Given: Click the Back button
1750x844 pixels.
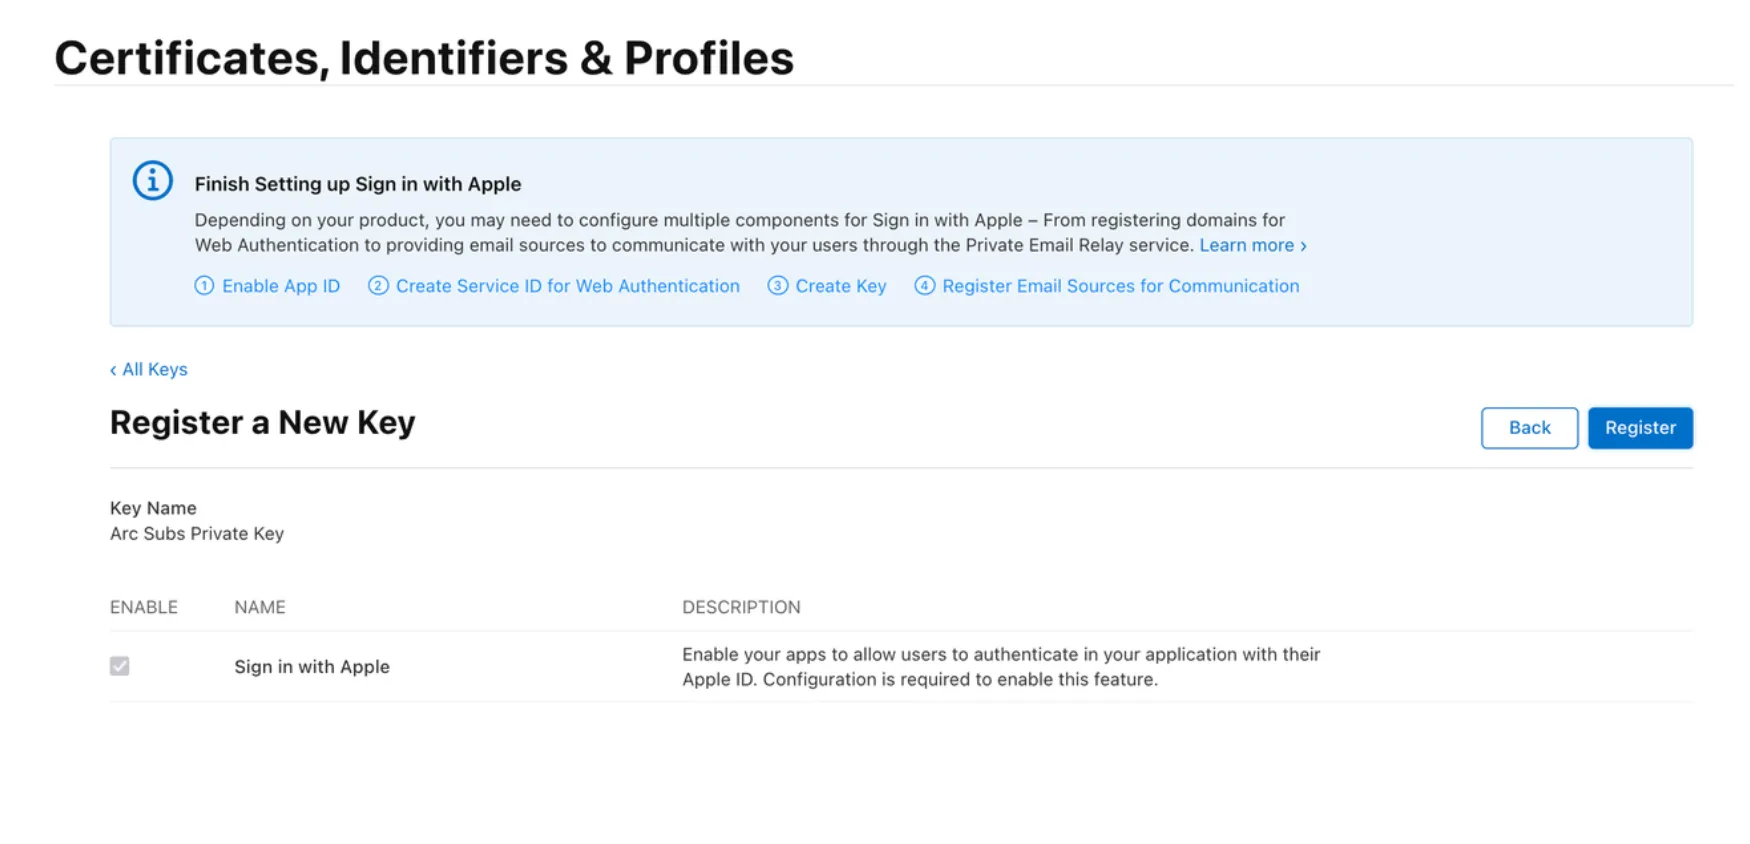Looking at the screenshot, I should [x=1529, y=428].
